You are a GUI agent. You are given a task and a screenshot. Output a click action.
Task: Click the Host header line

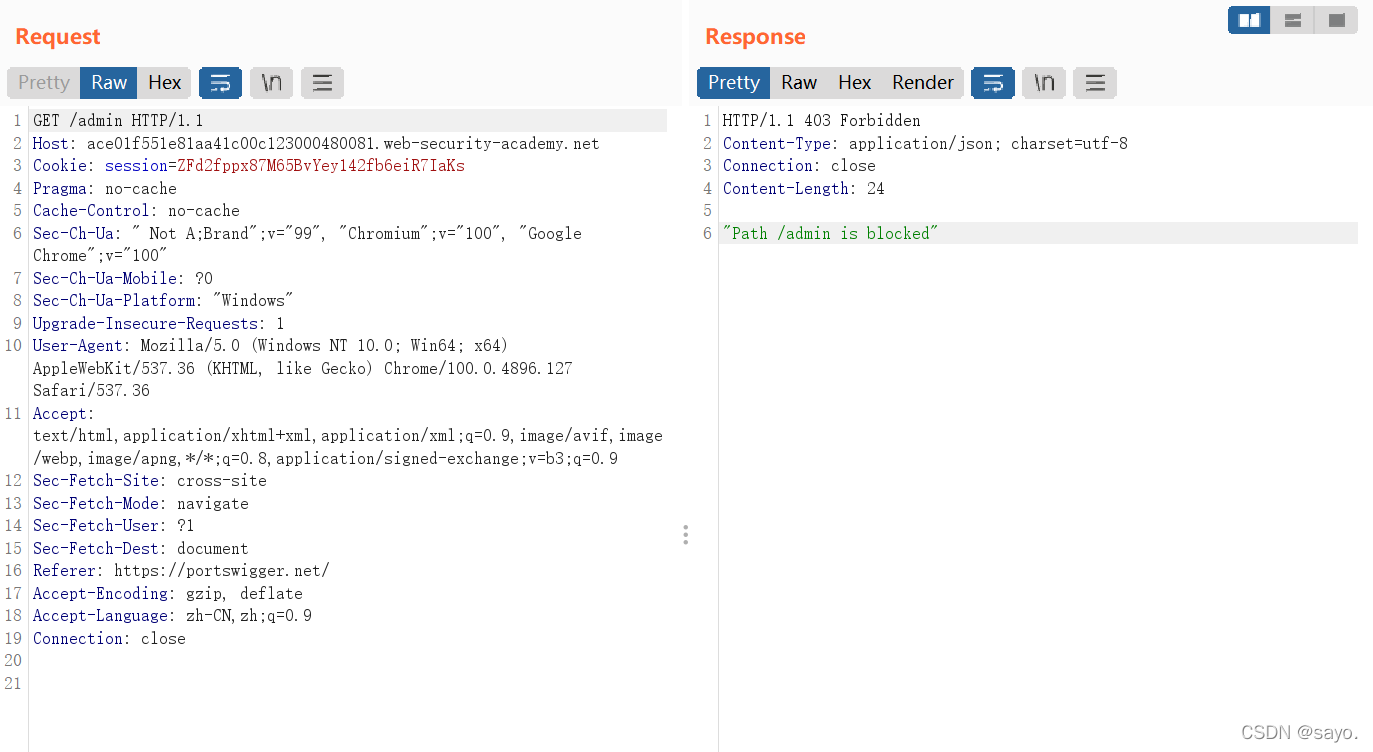tap(316, 143)
